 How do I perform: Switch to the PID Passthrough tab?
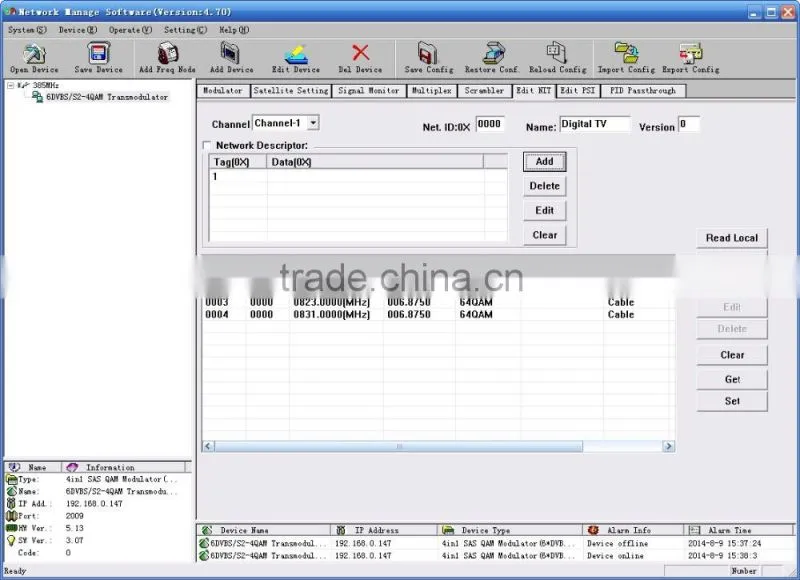643,91
